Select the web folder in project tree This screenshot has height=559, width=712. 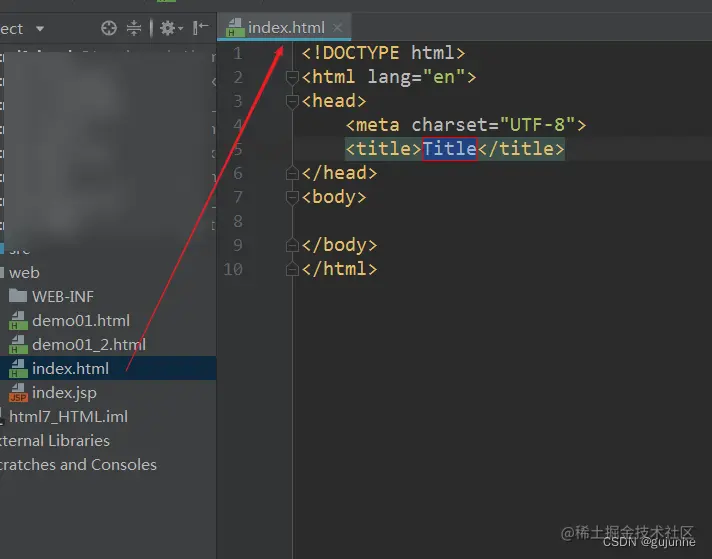(24, 273)
